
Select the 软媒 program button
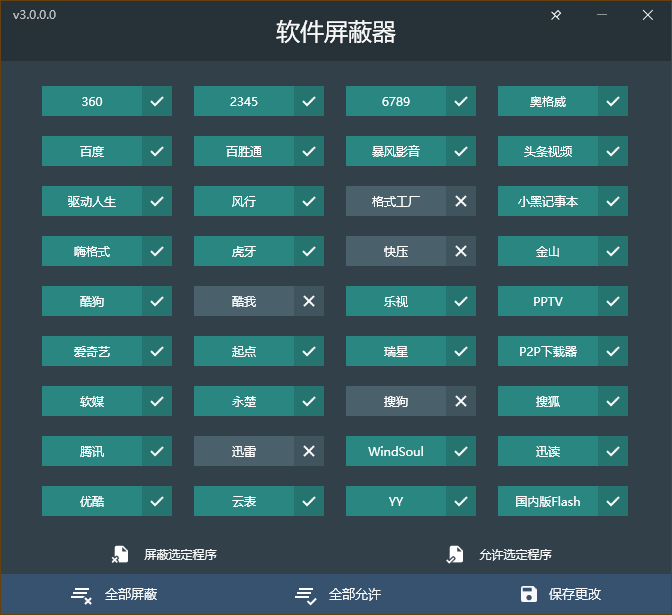[x=92, y=401]
